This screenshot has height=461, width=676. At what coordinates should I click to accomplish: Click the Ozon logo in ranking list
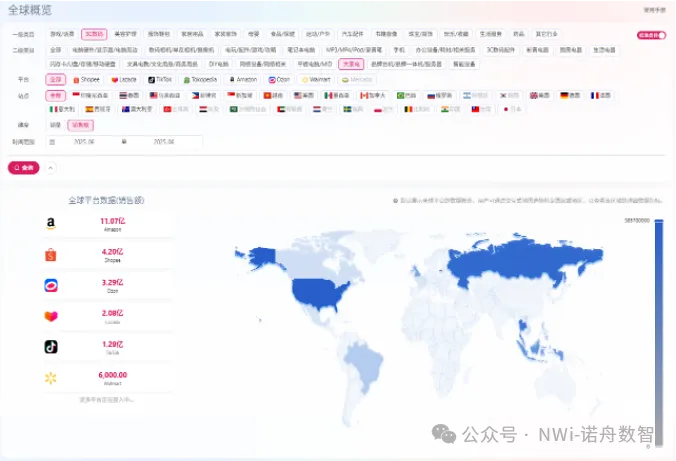pos(50,286)
